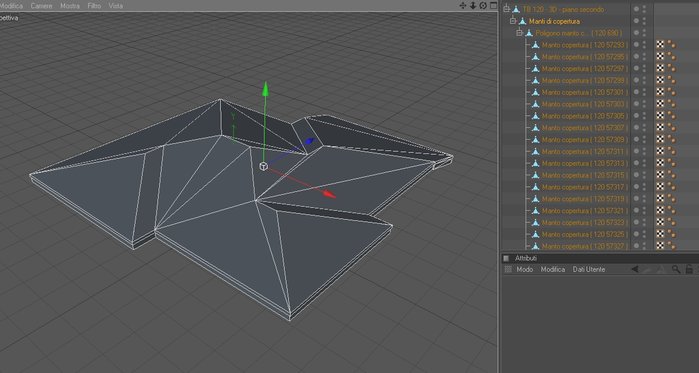699x373 pixels.
Task: Click the search magnifier in Attributi panel
Action: coord(676,269)
